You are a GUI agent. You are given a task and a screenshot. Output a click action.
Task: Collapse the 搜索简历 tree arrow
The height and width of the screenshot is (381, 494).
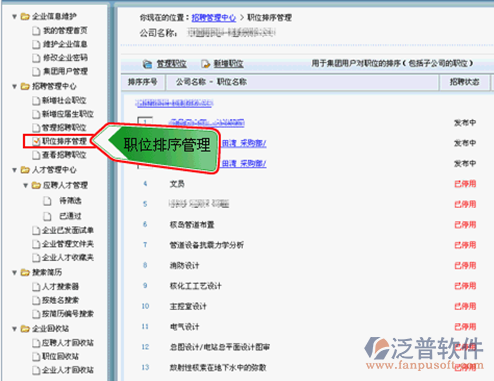[x=14, y=273]
